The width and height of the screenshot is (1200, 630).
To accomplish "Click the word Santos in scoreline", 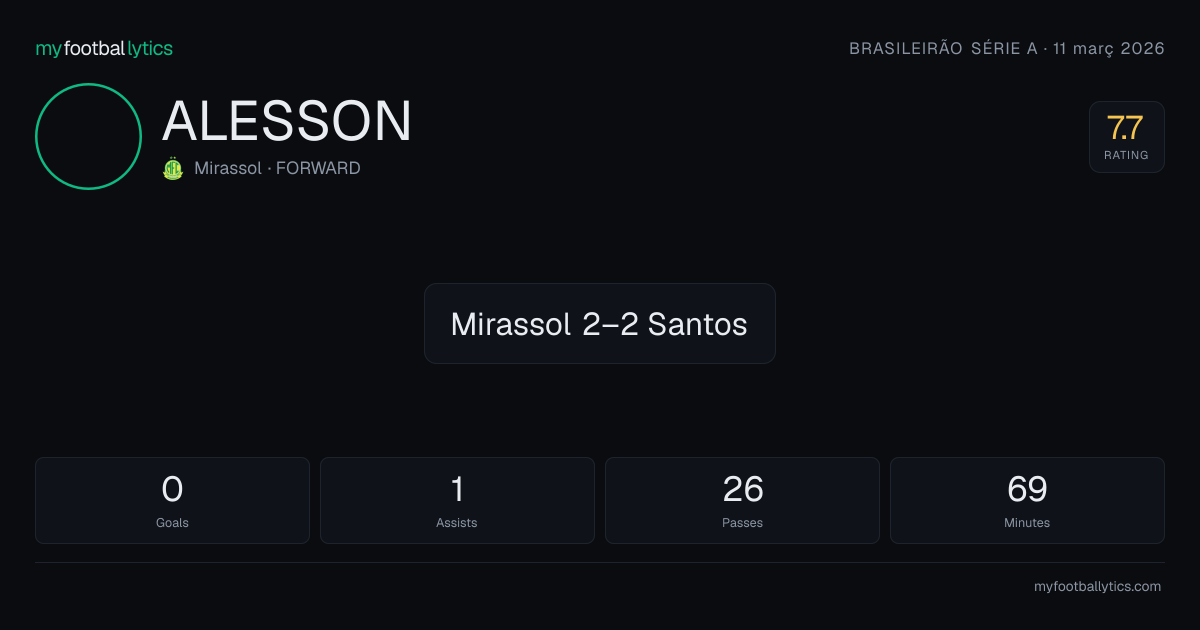I will coord(697,324).
